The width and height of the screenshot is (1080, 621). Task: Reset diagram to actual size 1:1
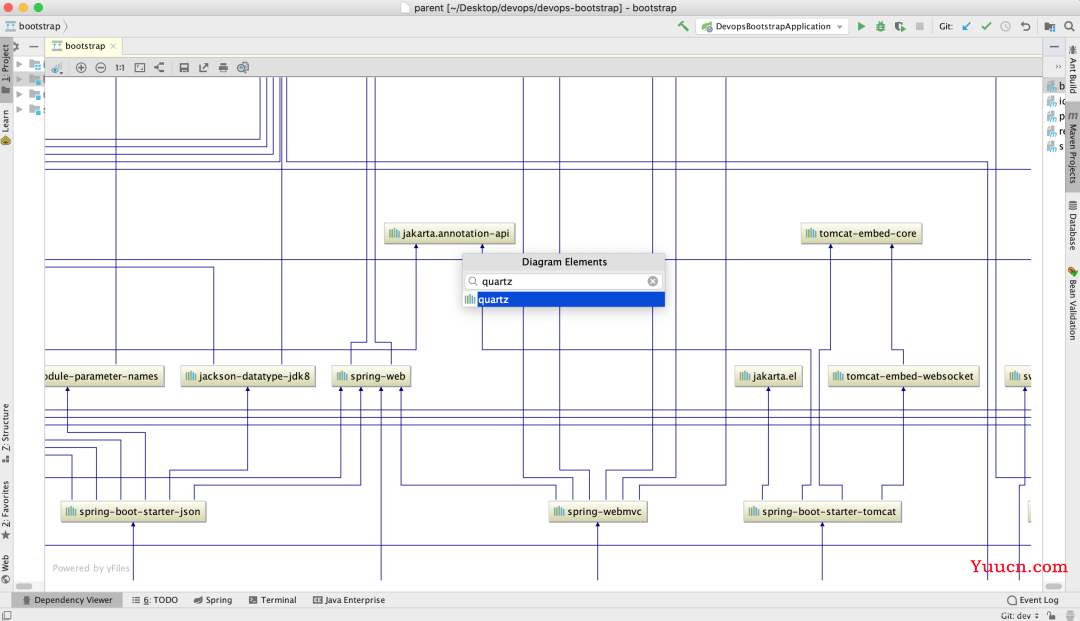click(x=120, y=67)
